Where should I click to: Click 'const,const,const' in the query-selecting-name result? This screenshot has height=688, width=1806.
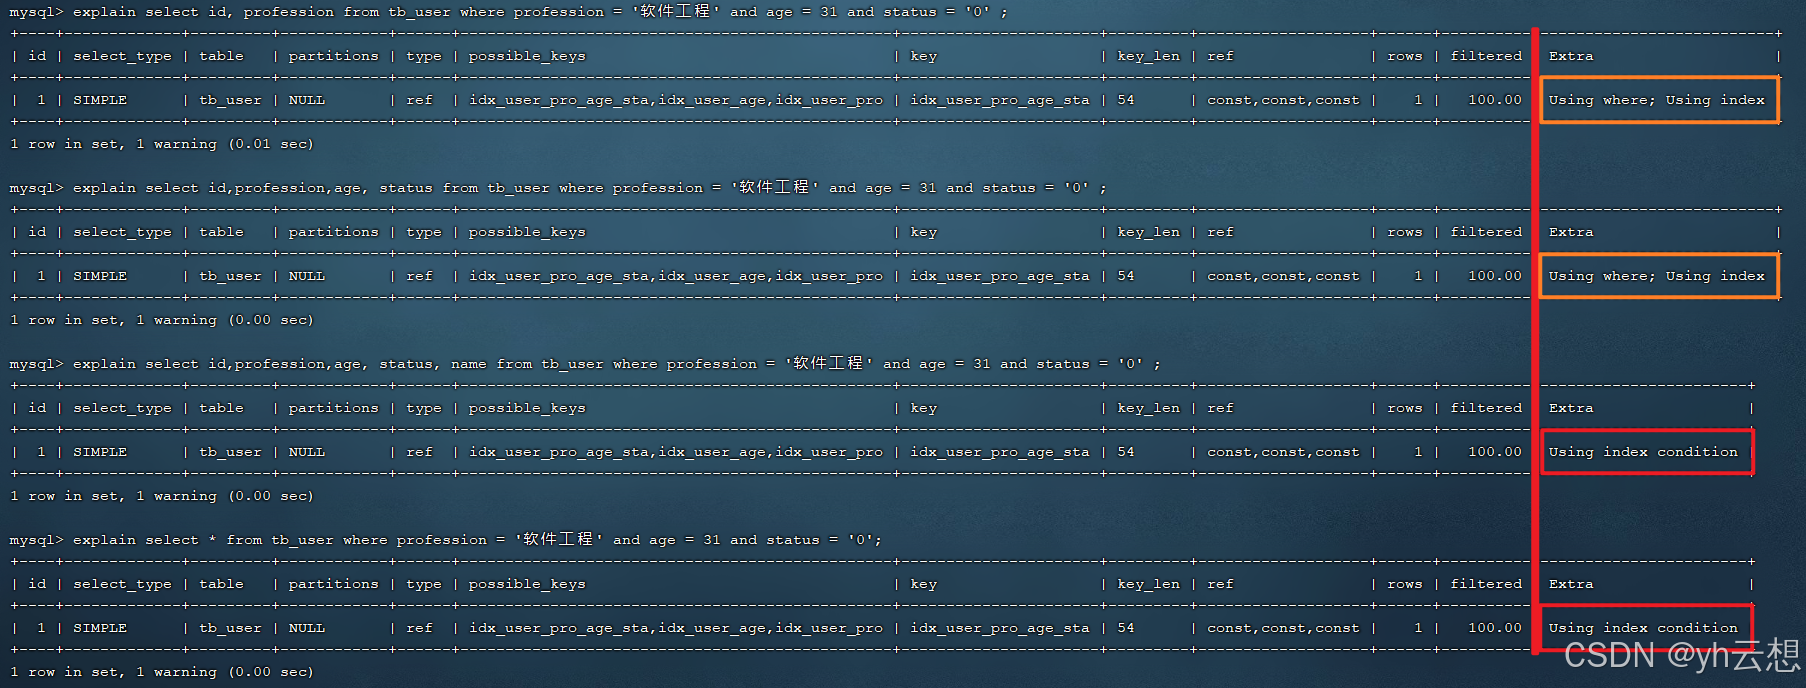(1283, 452)
